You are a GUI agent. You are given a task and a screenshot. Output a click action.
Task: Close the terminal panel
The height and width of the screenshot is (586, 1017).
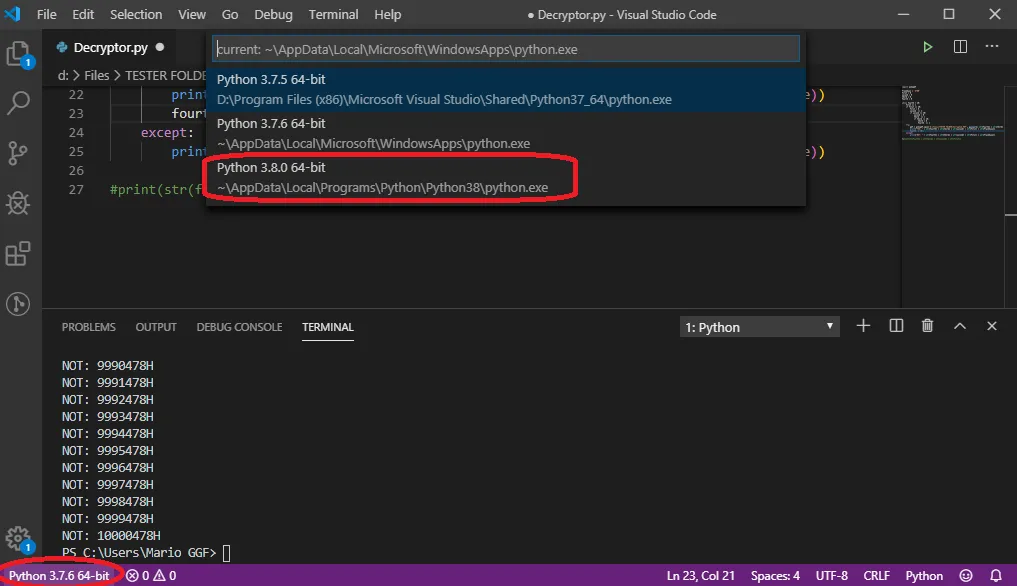click(992, 326)
